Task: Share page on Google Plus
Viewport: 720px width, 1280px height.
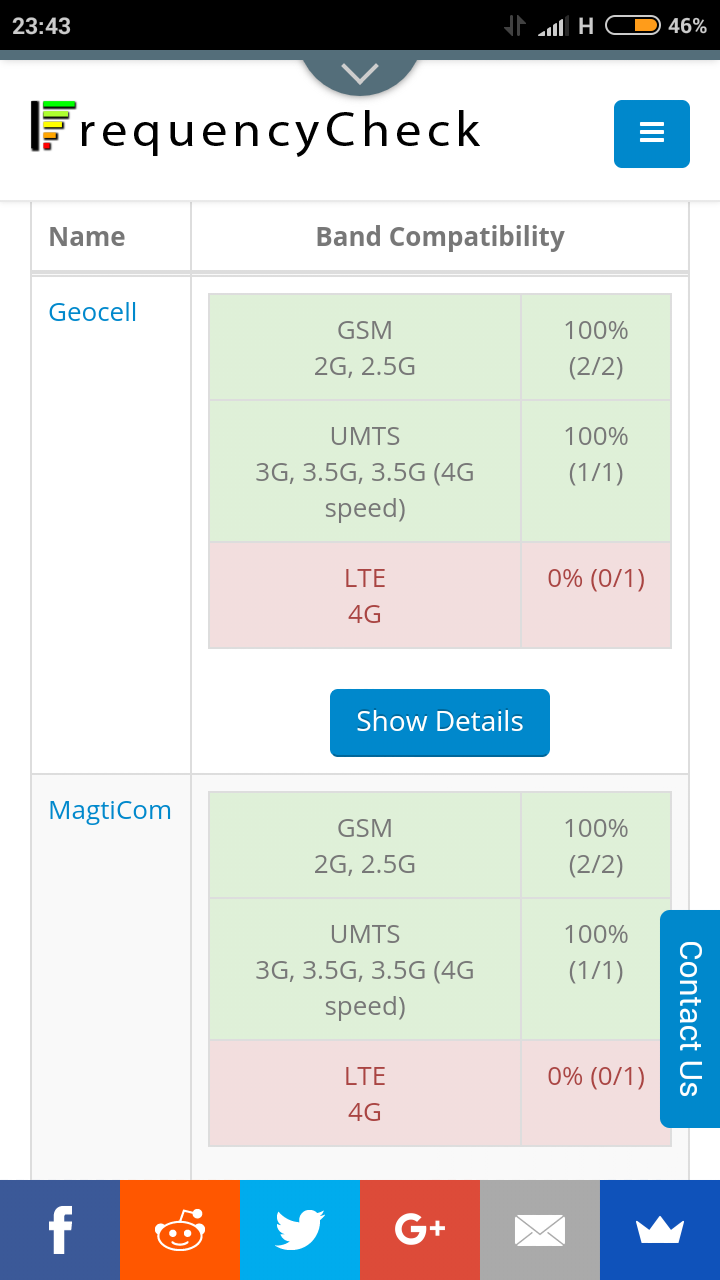Action: pos(420,1229)
